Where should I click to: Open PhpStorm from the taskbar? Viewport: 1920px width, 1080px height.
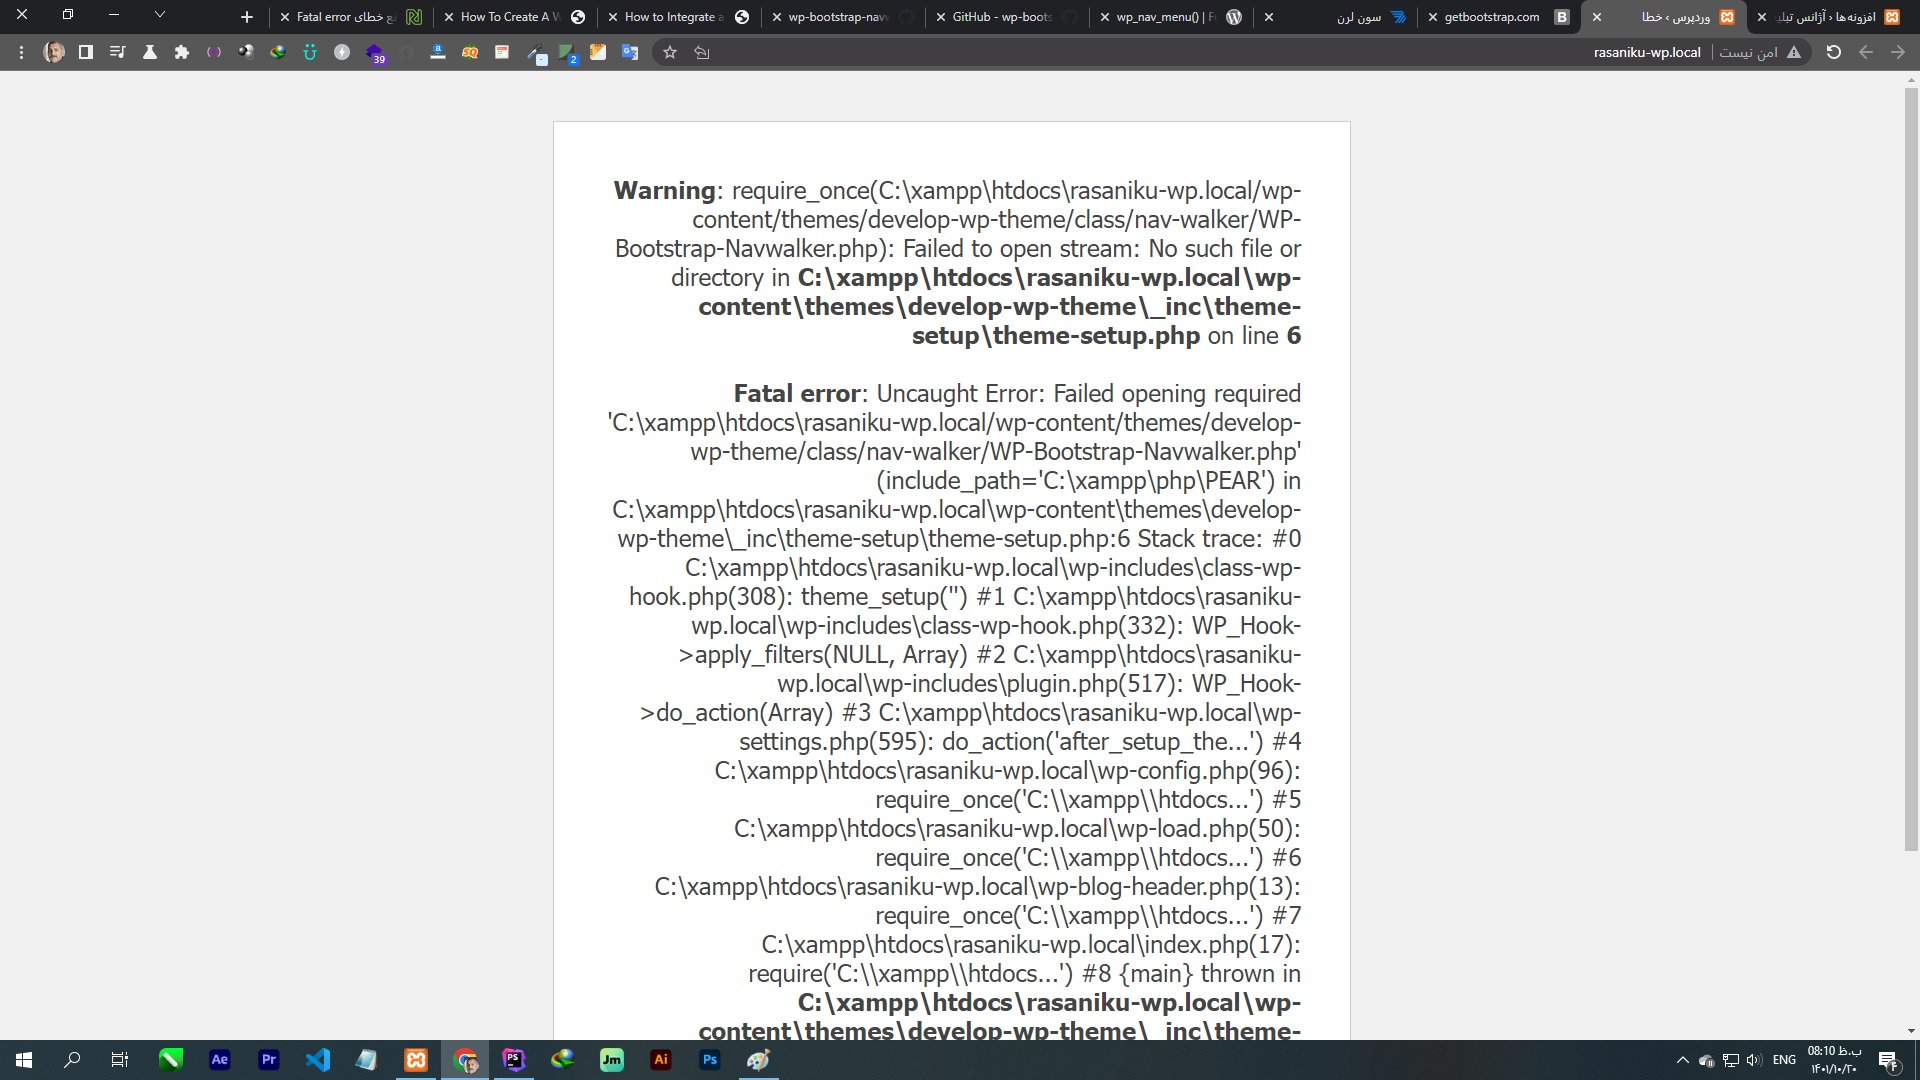(514, 1060)
